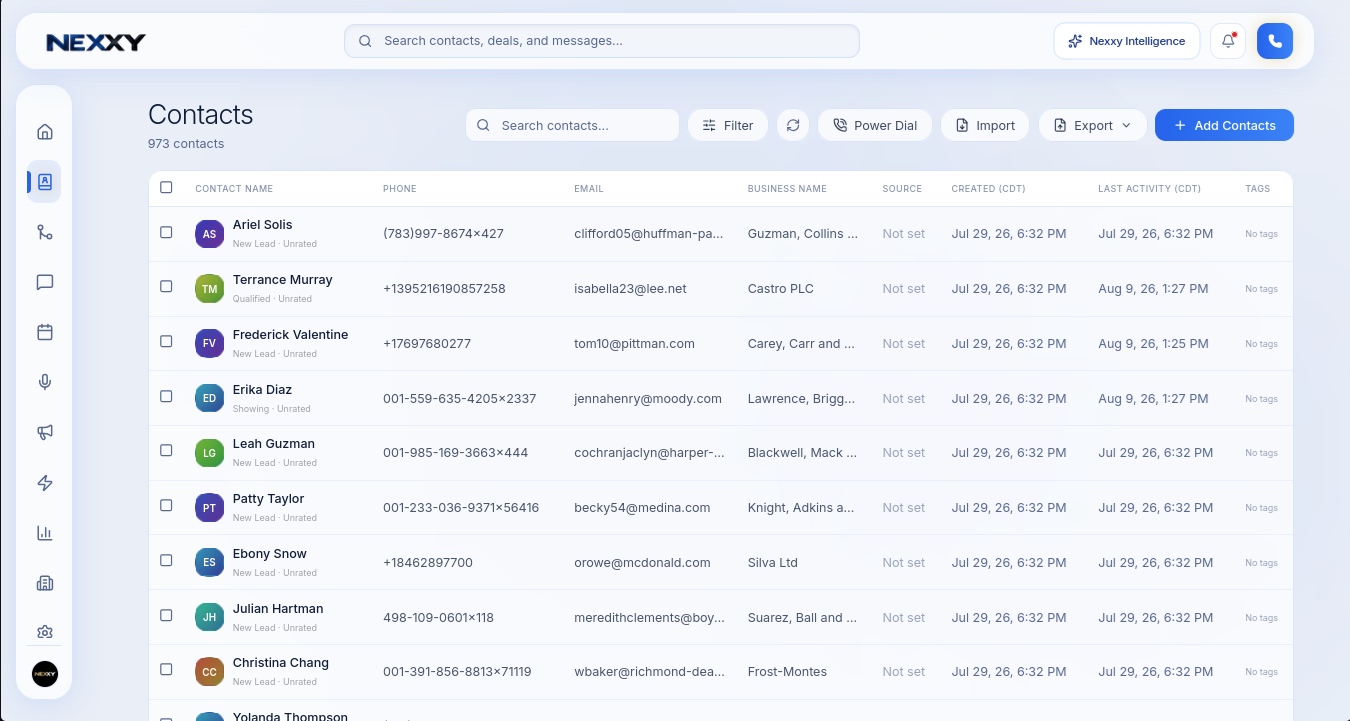Screen dimensions: 1350x721
Task: Open contact Yolanda Thompson
Action: click(x=290, y=716)
